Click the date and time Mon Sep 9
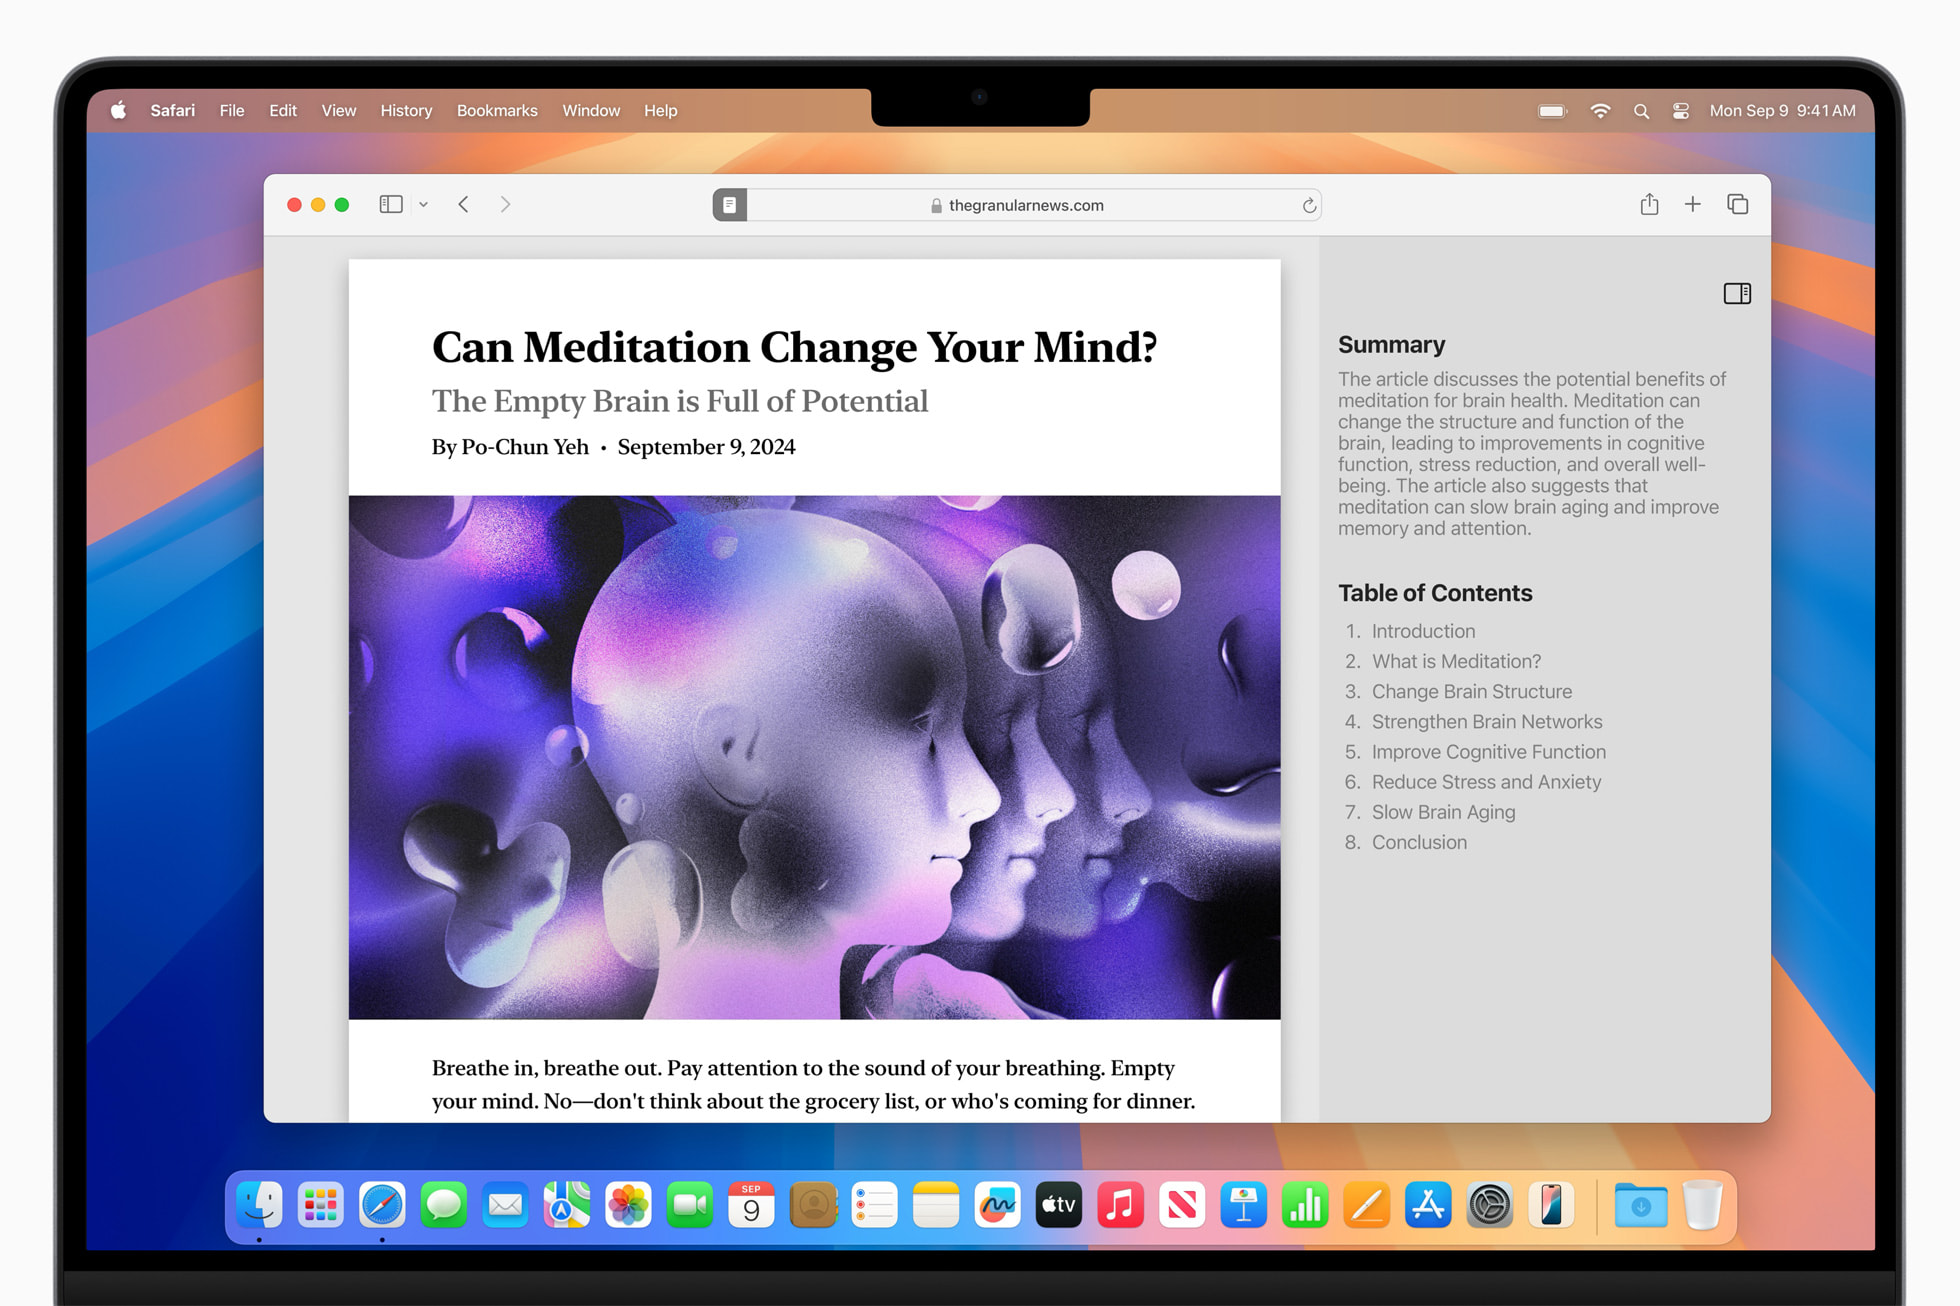The image size is (1960, 1306). click(1782, 110)
